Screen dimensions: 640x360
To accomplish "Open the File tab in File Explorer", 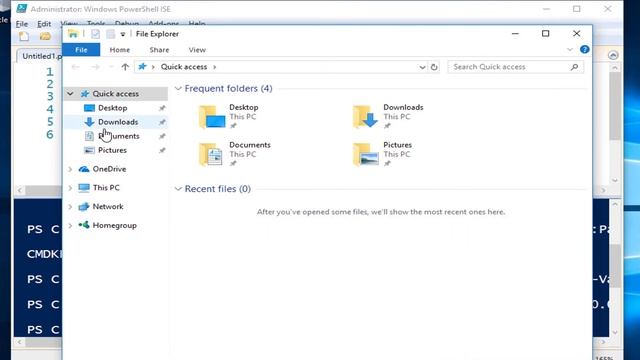I will (81, 50).
